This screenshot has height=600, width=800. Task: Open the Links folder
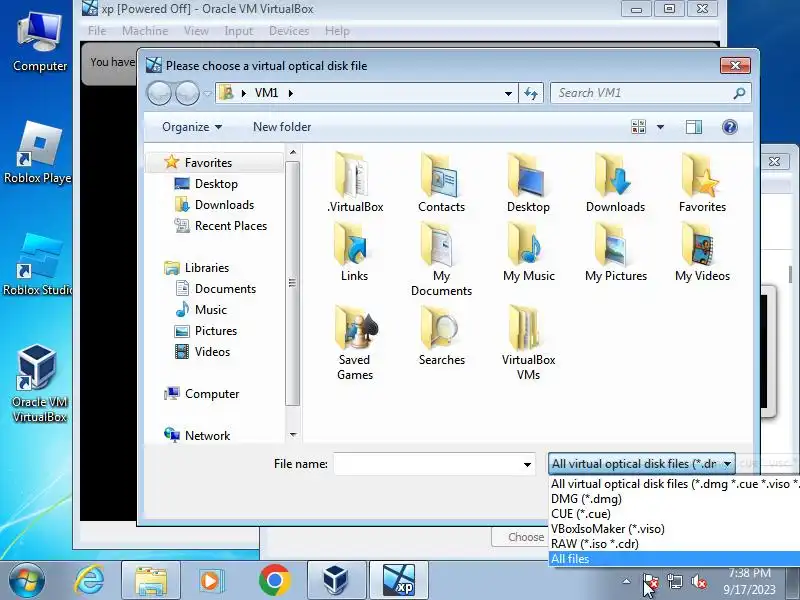coord(355,252)
